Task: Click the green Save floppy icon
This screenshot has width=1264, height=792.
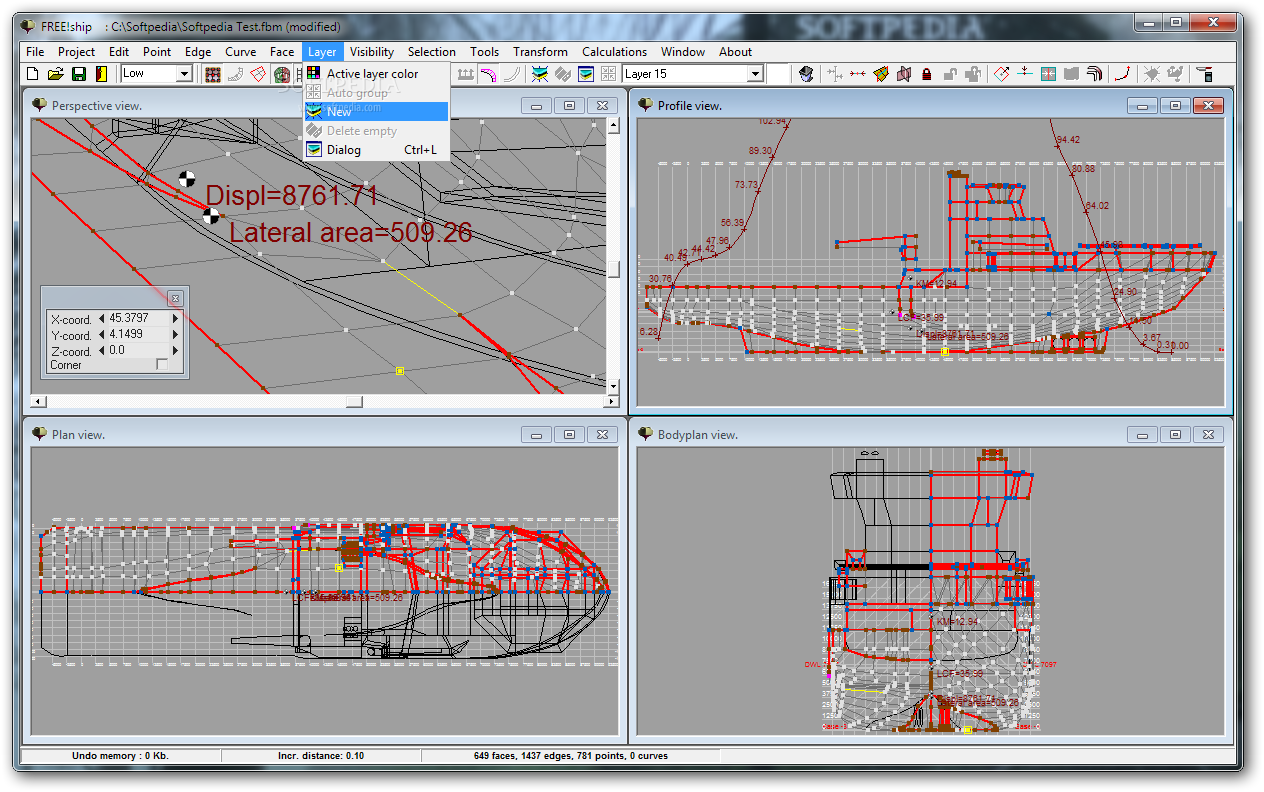Action: point(78,74)
